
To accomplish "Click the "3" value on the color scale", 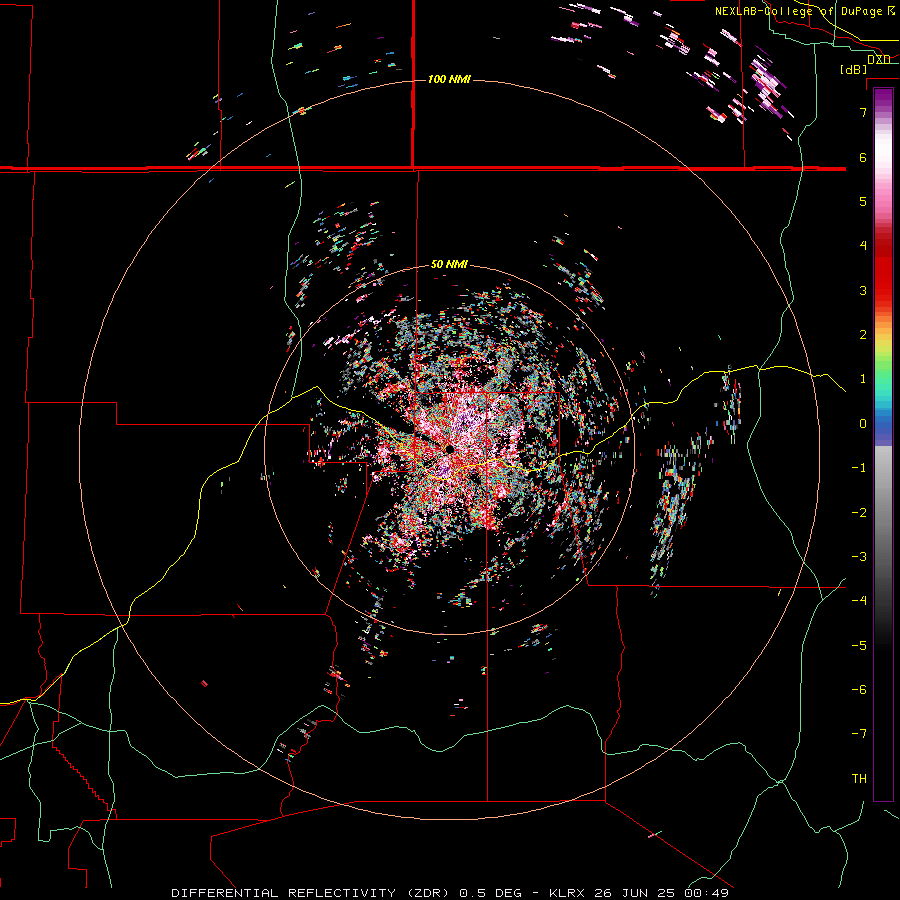I will coord(863,290).
